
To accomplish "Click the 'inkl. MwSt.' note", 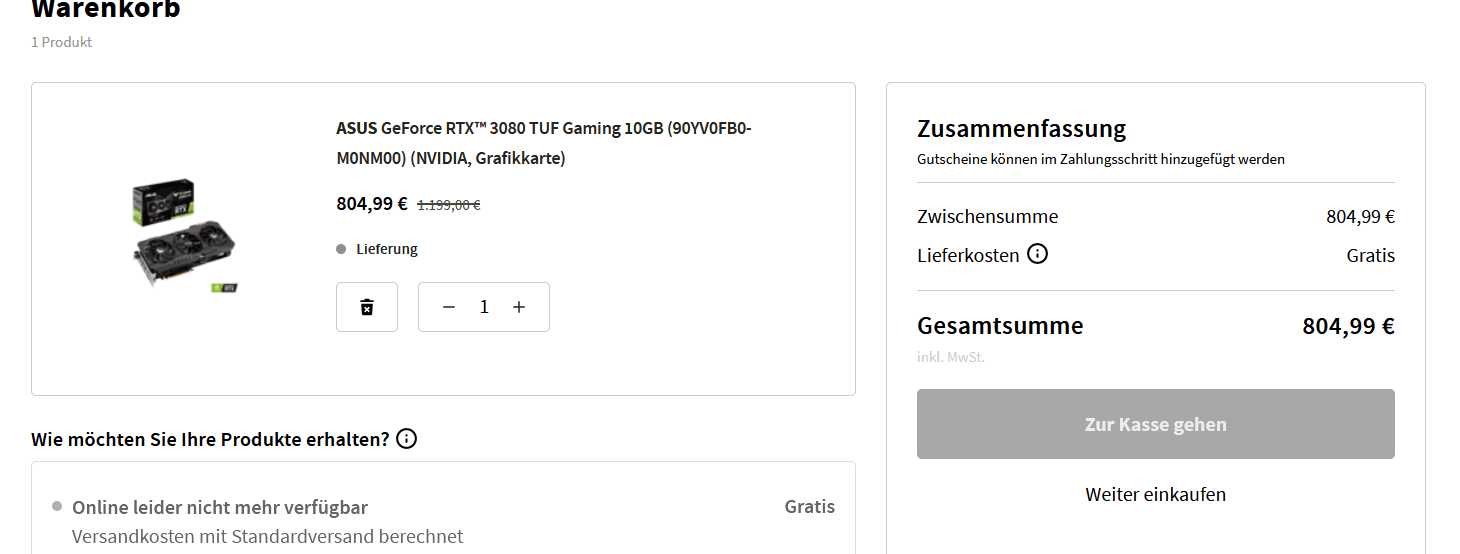I will (950, 357).
